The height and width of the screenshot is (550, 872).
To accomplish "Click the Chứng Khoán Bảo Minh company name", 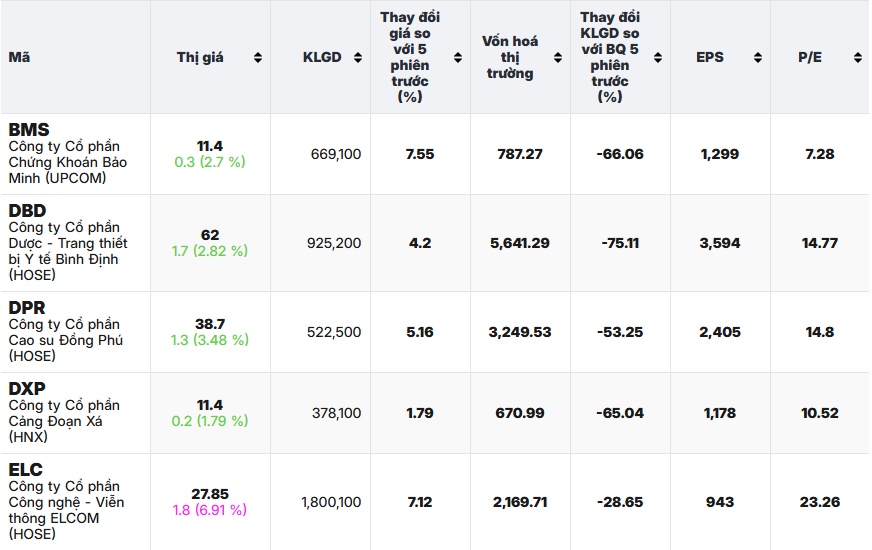I will click(x=67, y=162).
